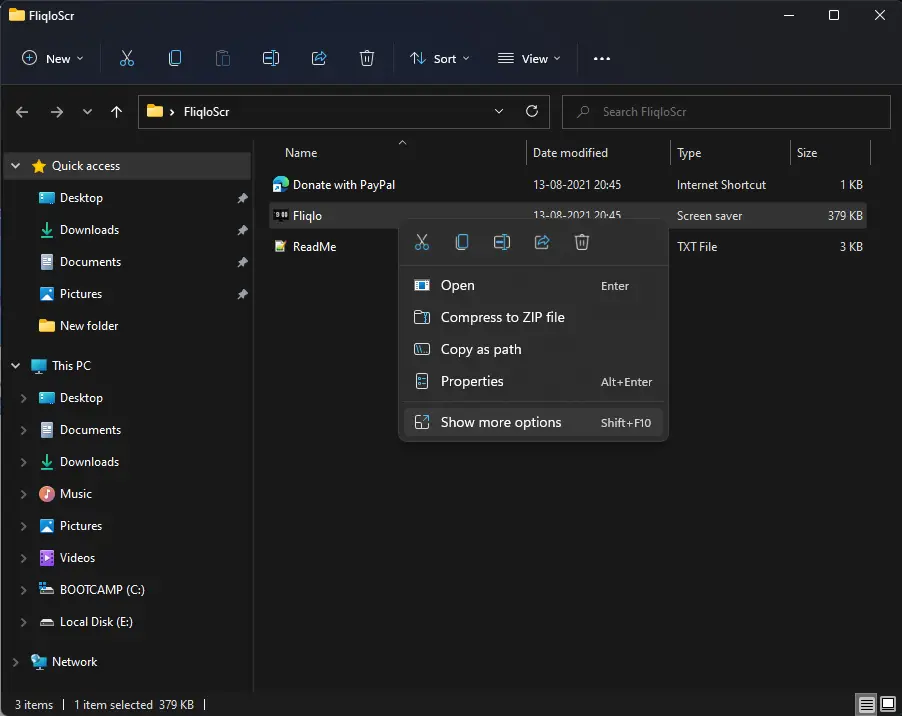Image resolution: width=902 pixels, height=716 pixels.
Task: Select Network in the navigation pane
Action: coord(74,662)
